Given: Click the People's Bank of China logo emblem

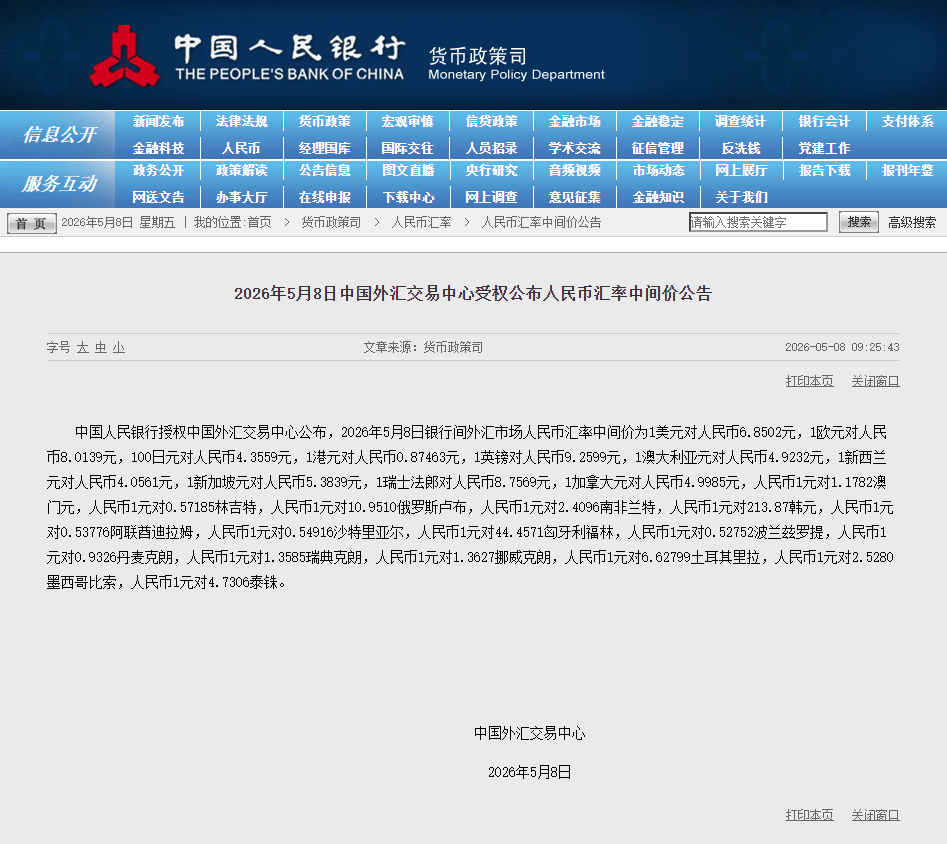Looking at the screenshot, I should tap(124, 56).
